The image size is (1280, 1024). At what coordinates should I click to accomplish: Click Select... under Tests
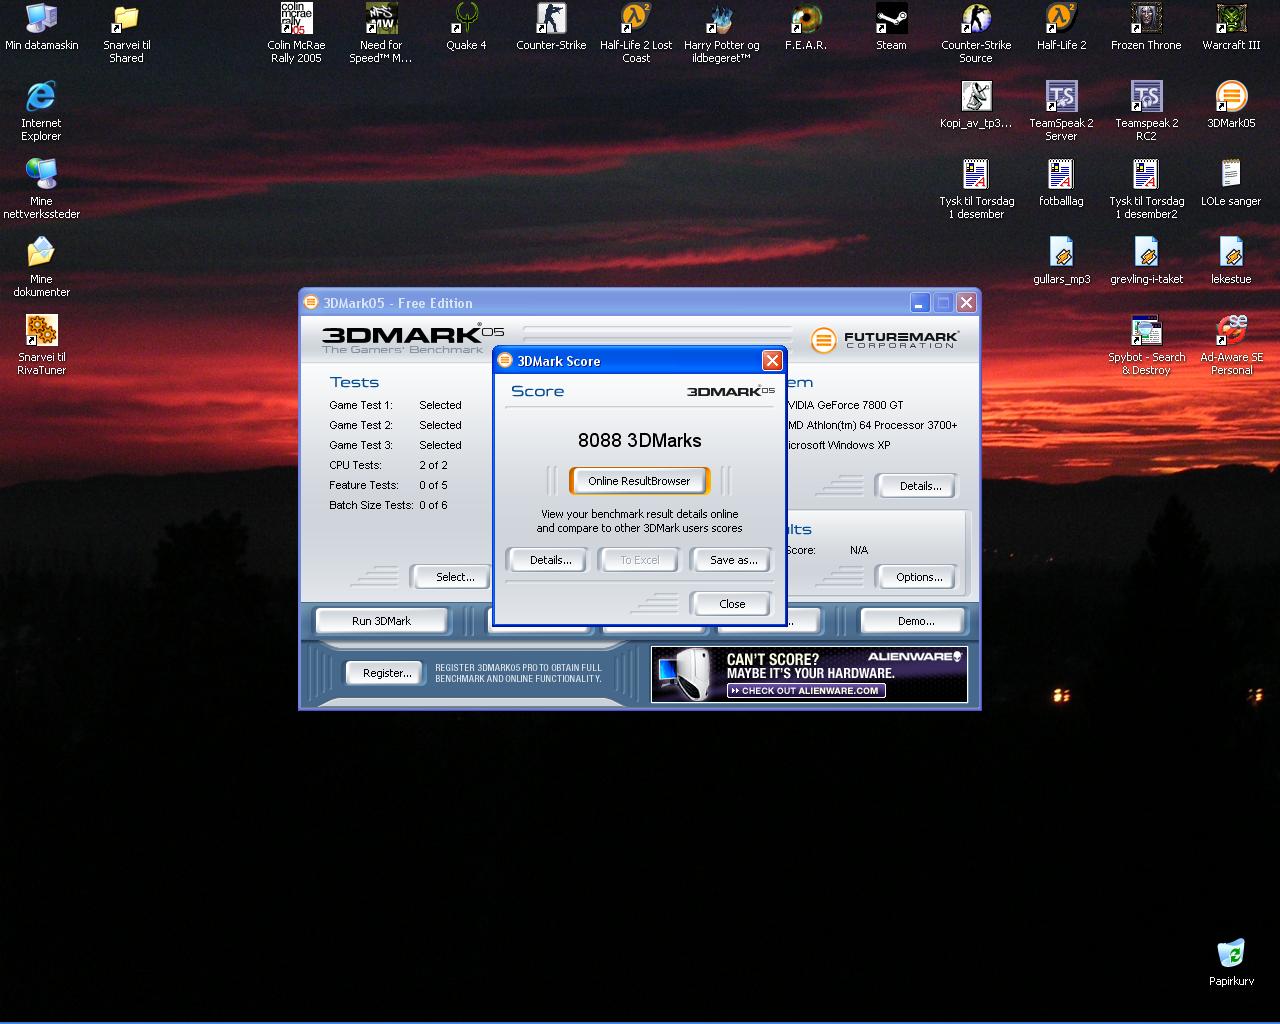[x=451, y=577]
